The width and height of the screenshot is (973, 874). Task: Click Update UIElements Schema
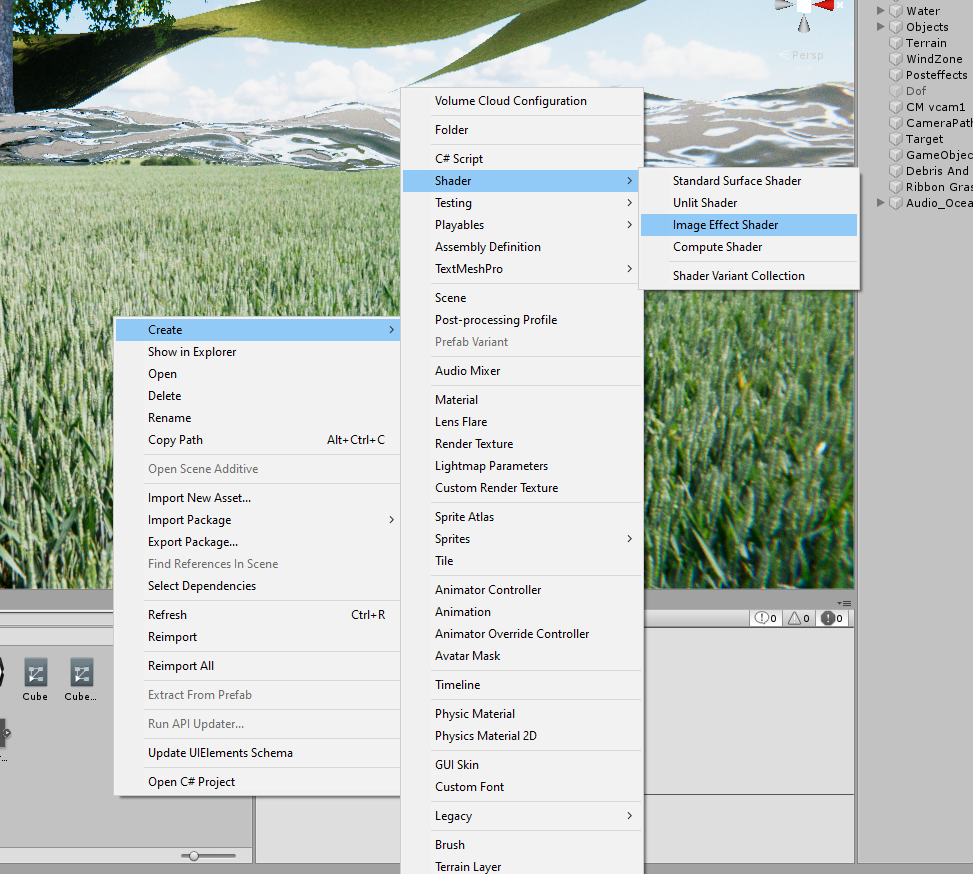219,753
